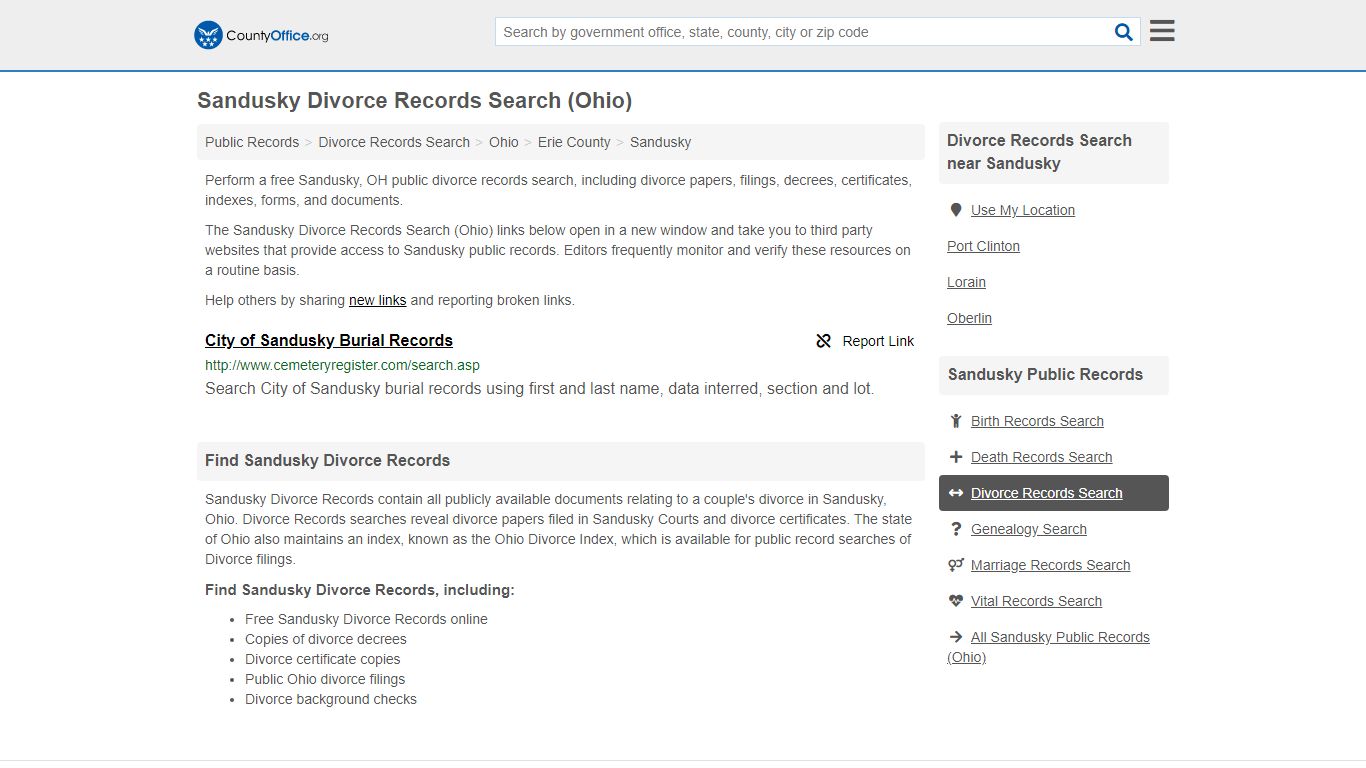Click the Divorce Records double-arrow icon
This screenshot has width=1366, height=768.
(956, 493)
